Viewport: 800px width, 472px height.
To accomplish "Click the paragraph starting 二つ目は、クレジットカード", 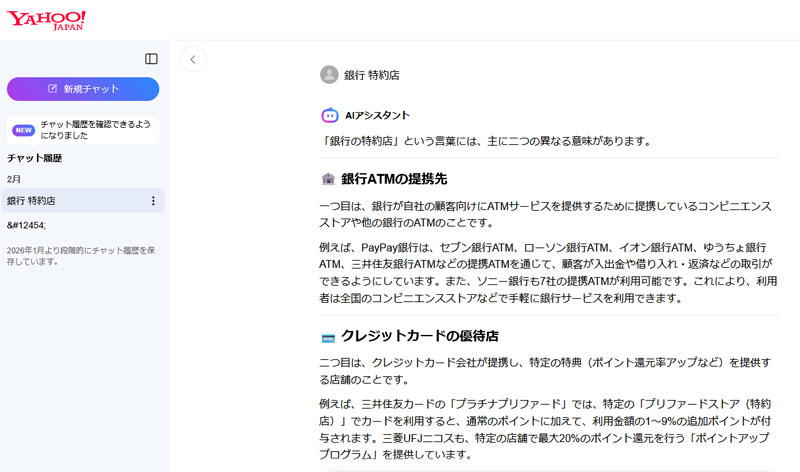I will pyautogui.click(x=545, y=371).
